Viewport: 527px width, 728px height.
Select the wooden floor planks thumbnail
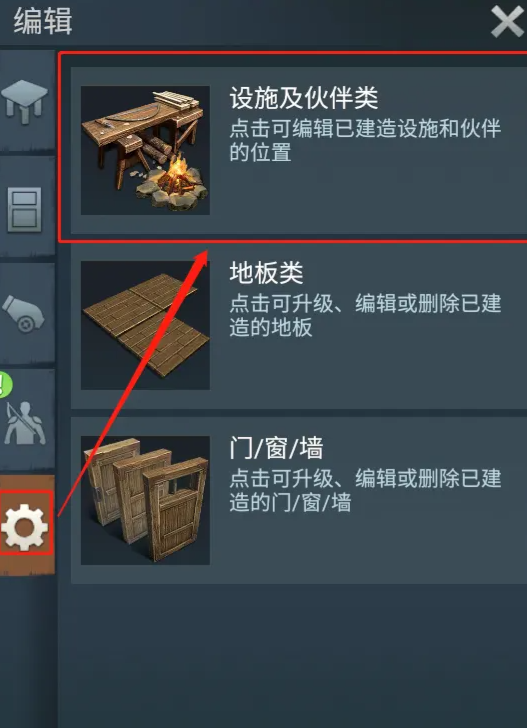click(x=145, y=325)
